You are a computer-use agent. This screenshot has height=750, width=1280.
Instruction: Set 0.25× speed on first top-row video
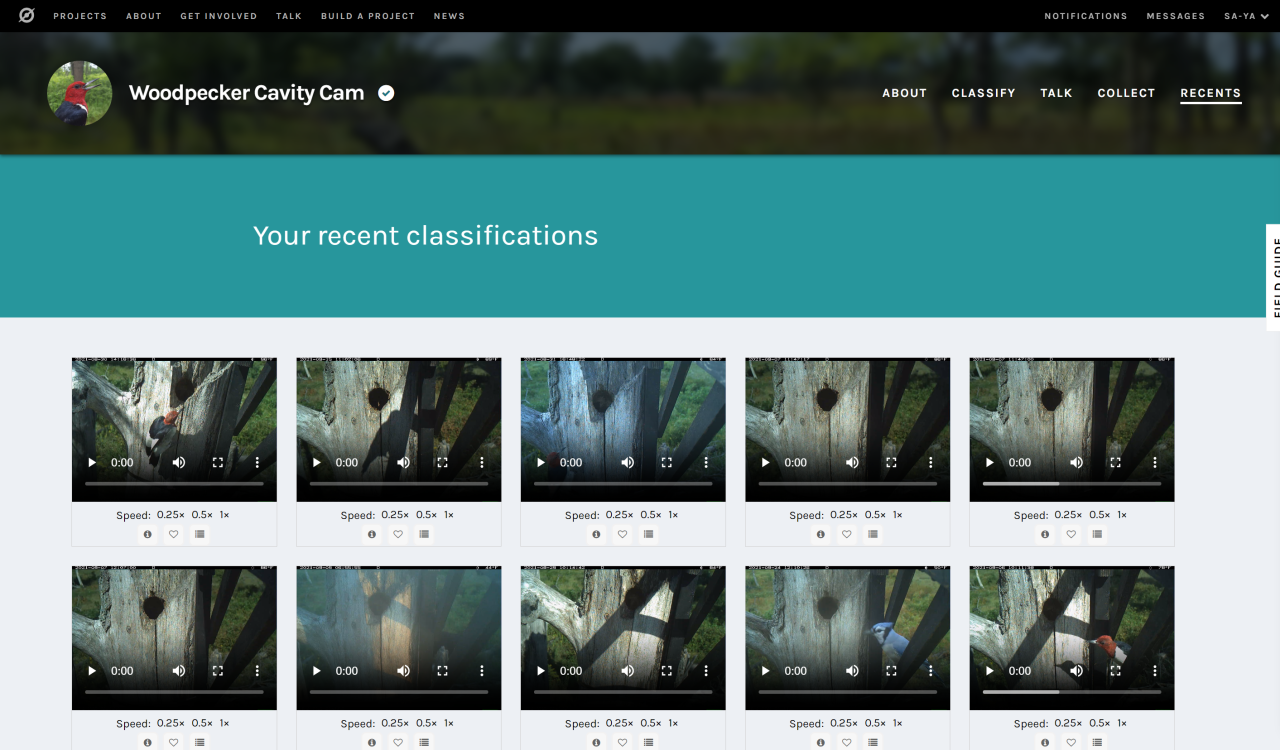pyautogui.click(x=171, y=515)
